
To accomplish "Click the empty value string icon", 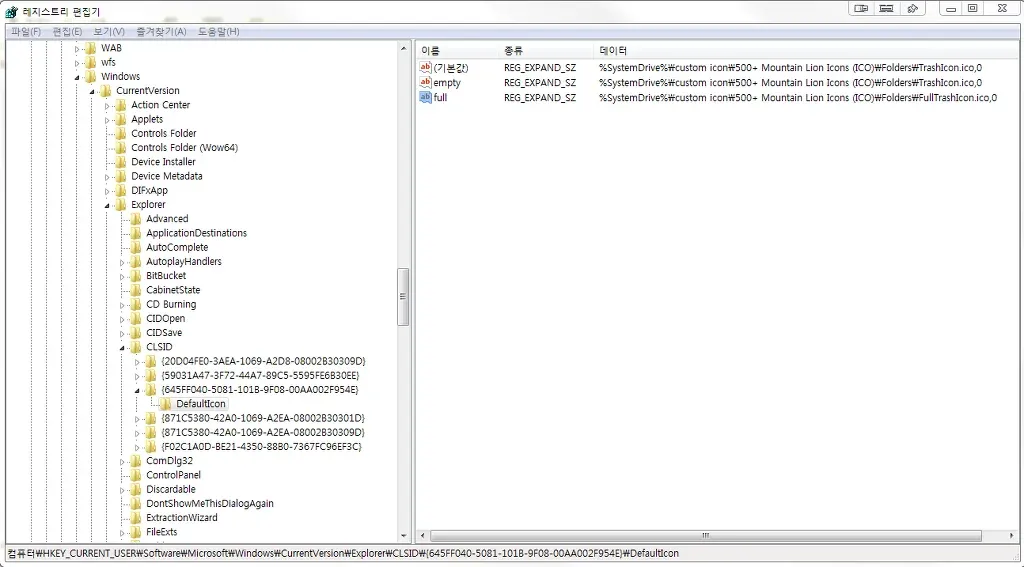I will click(425, 82).
